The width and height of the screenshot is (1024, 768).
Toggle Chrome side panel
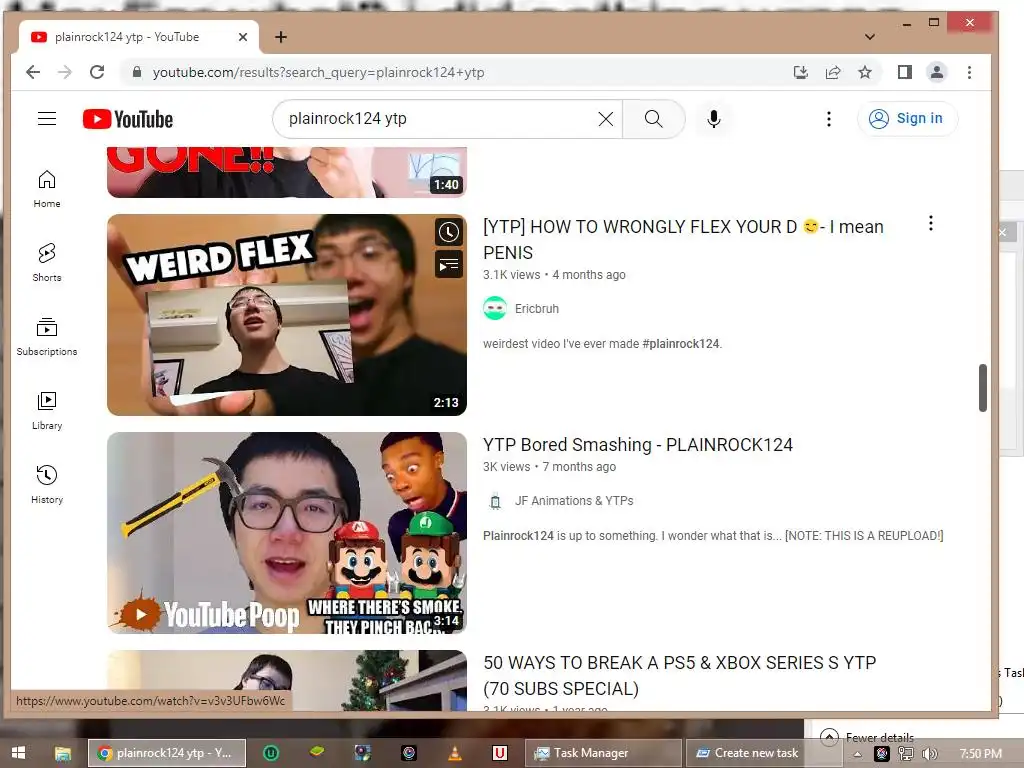[904, 72]
